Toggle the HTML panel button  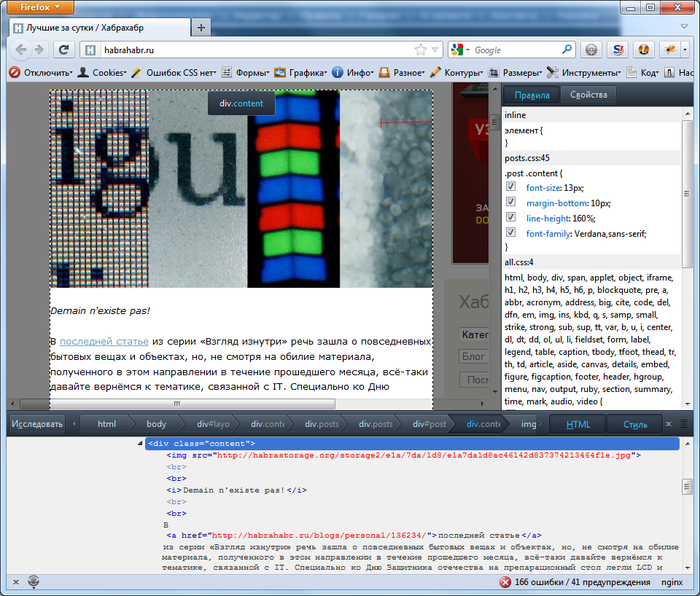[578, 424]
